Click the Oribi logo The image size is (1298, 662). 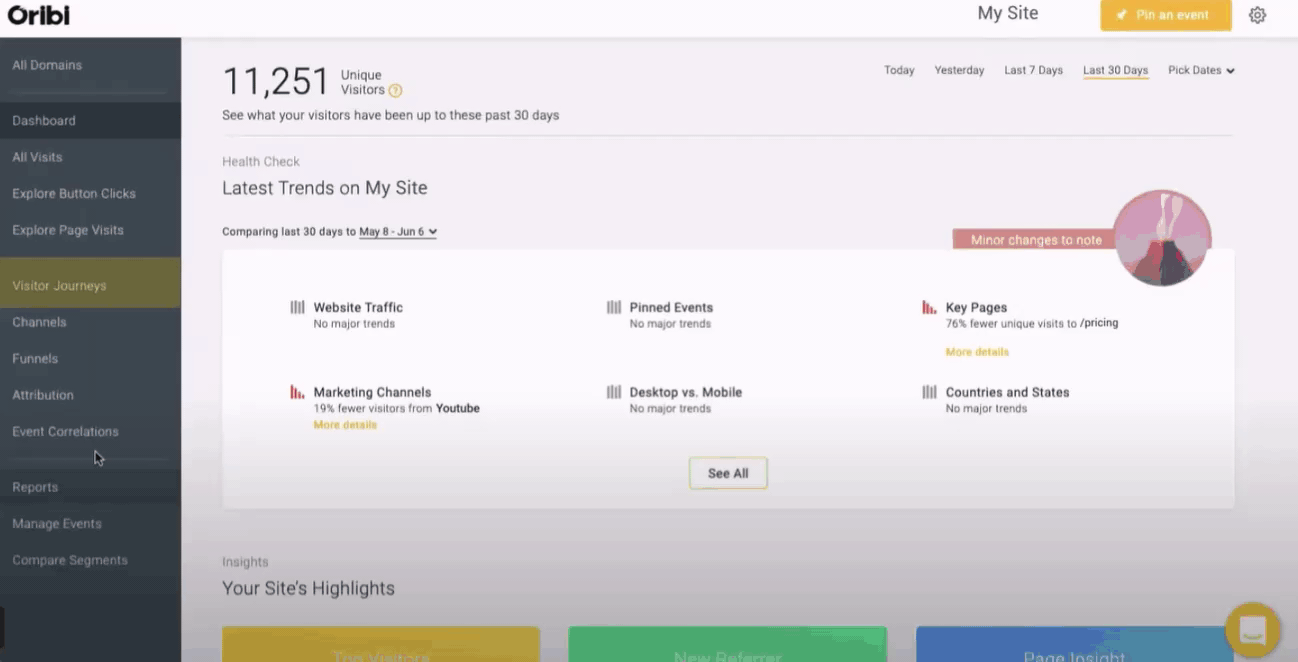[38, 15]
